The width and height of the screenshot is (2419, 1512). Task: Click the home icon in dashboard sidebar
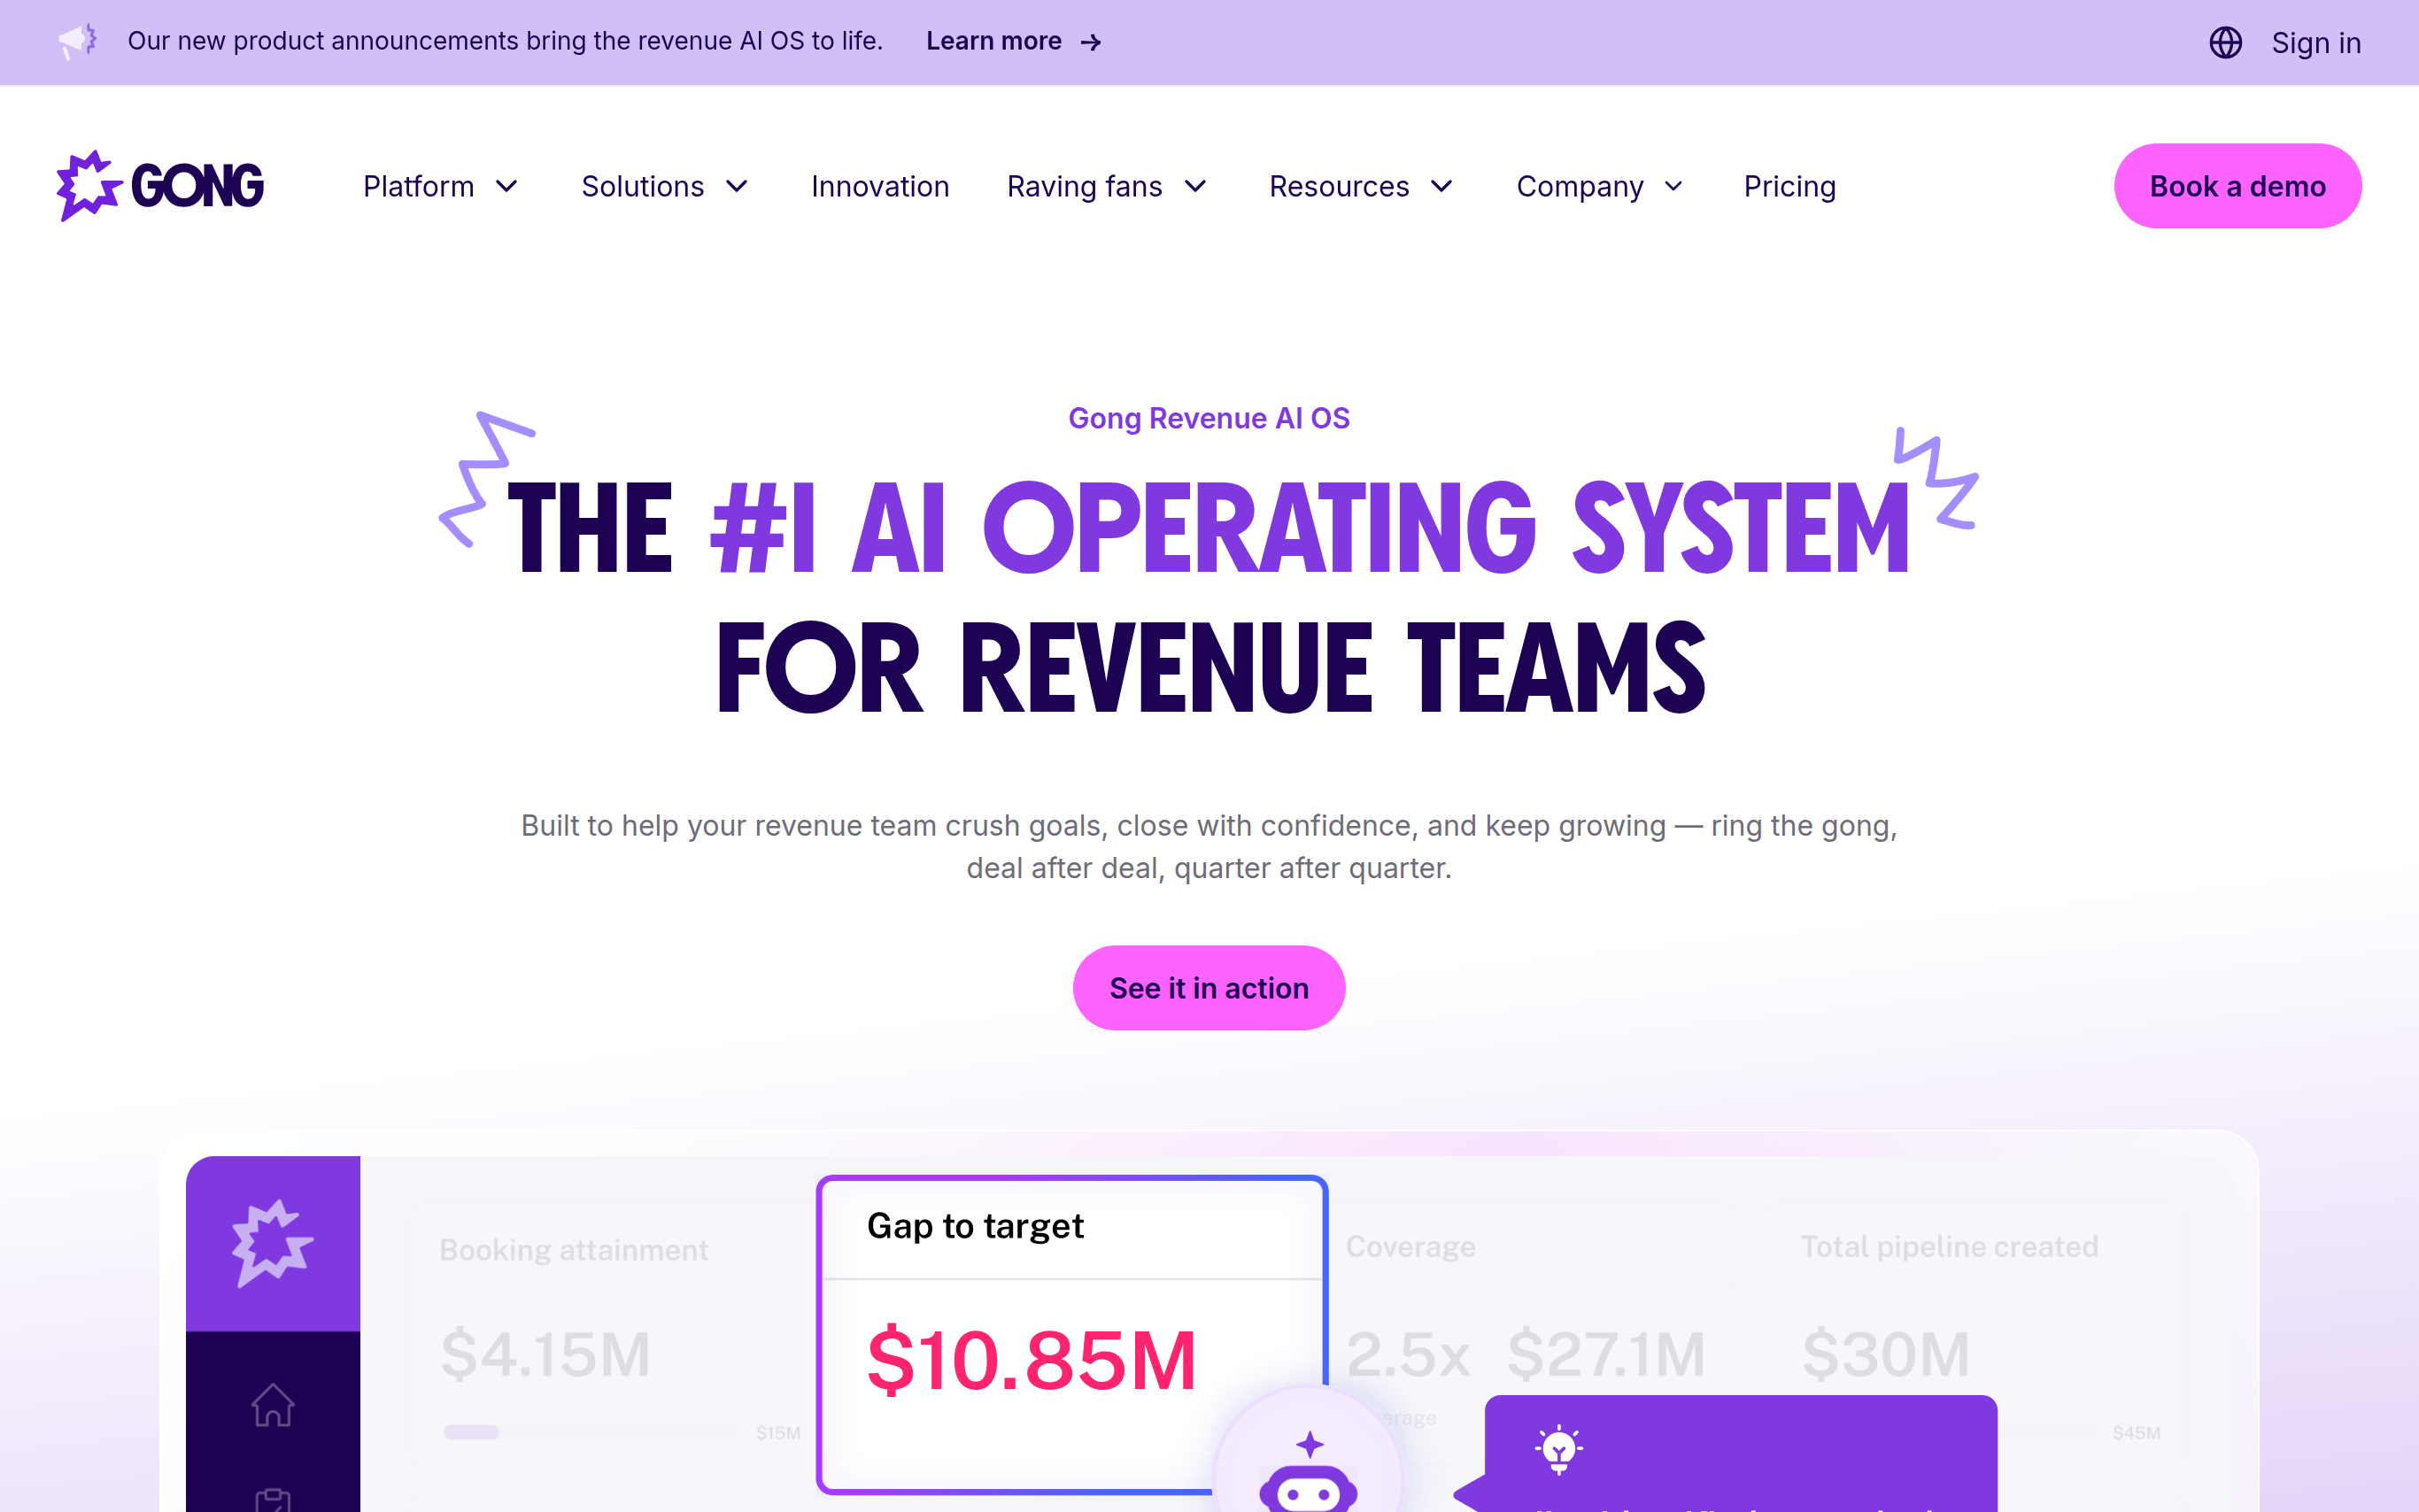272,1405
